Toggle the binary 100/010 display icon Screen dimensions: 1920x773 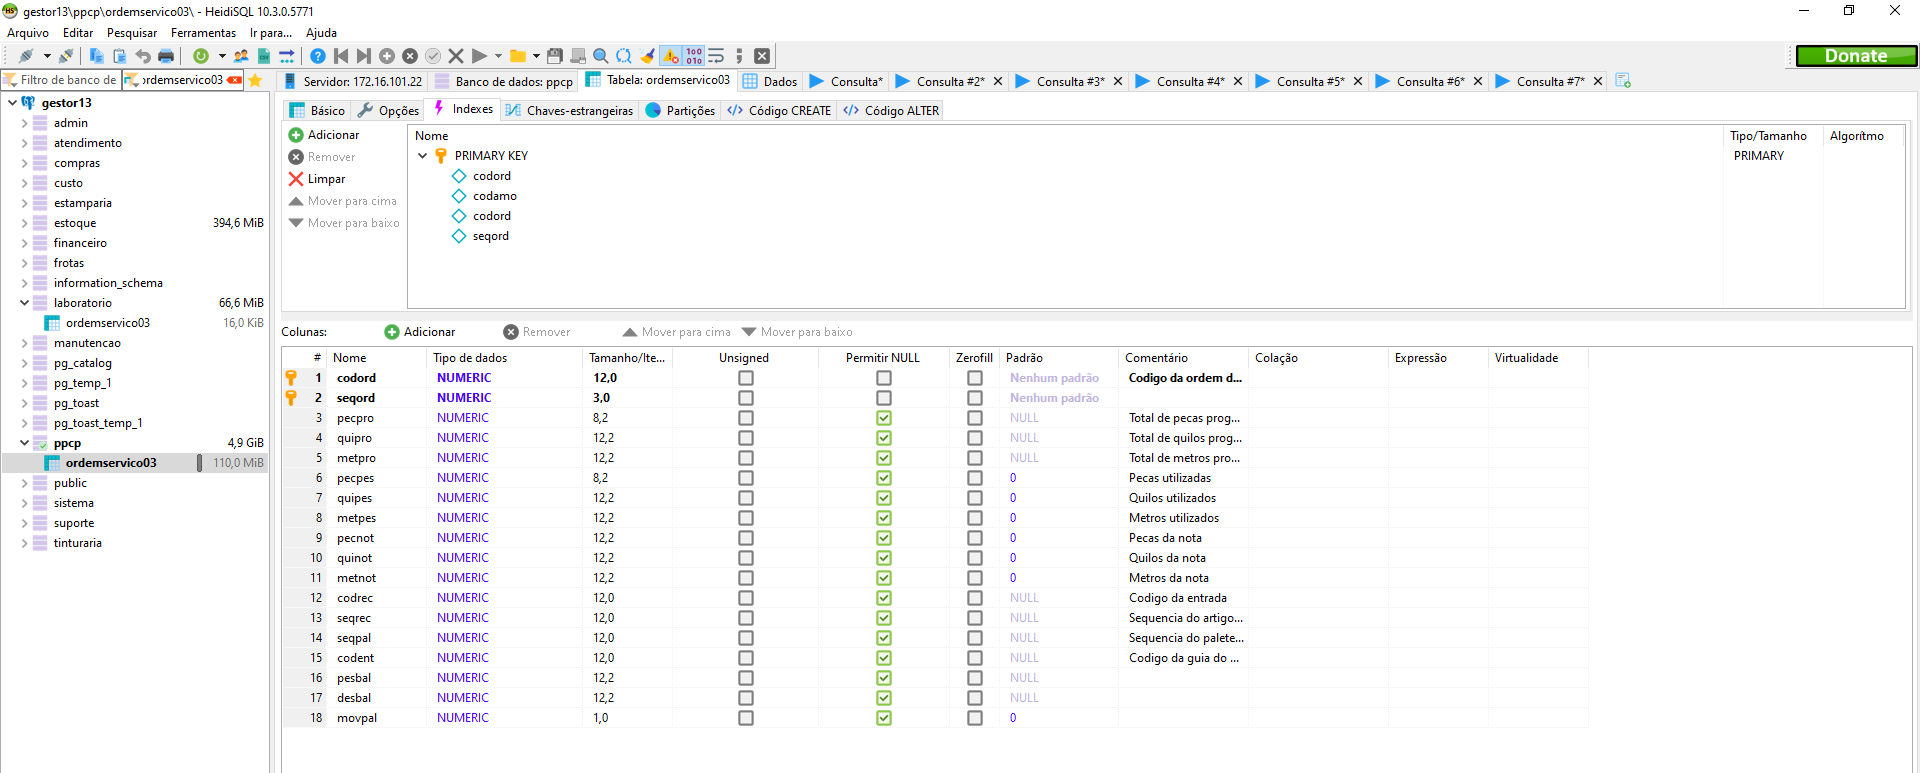(x=694, y=56)
